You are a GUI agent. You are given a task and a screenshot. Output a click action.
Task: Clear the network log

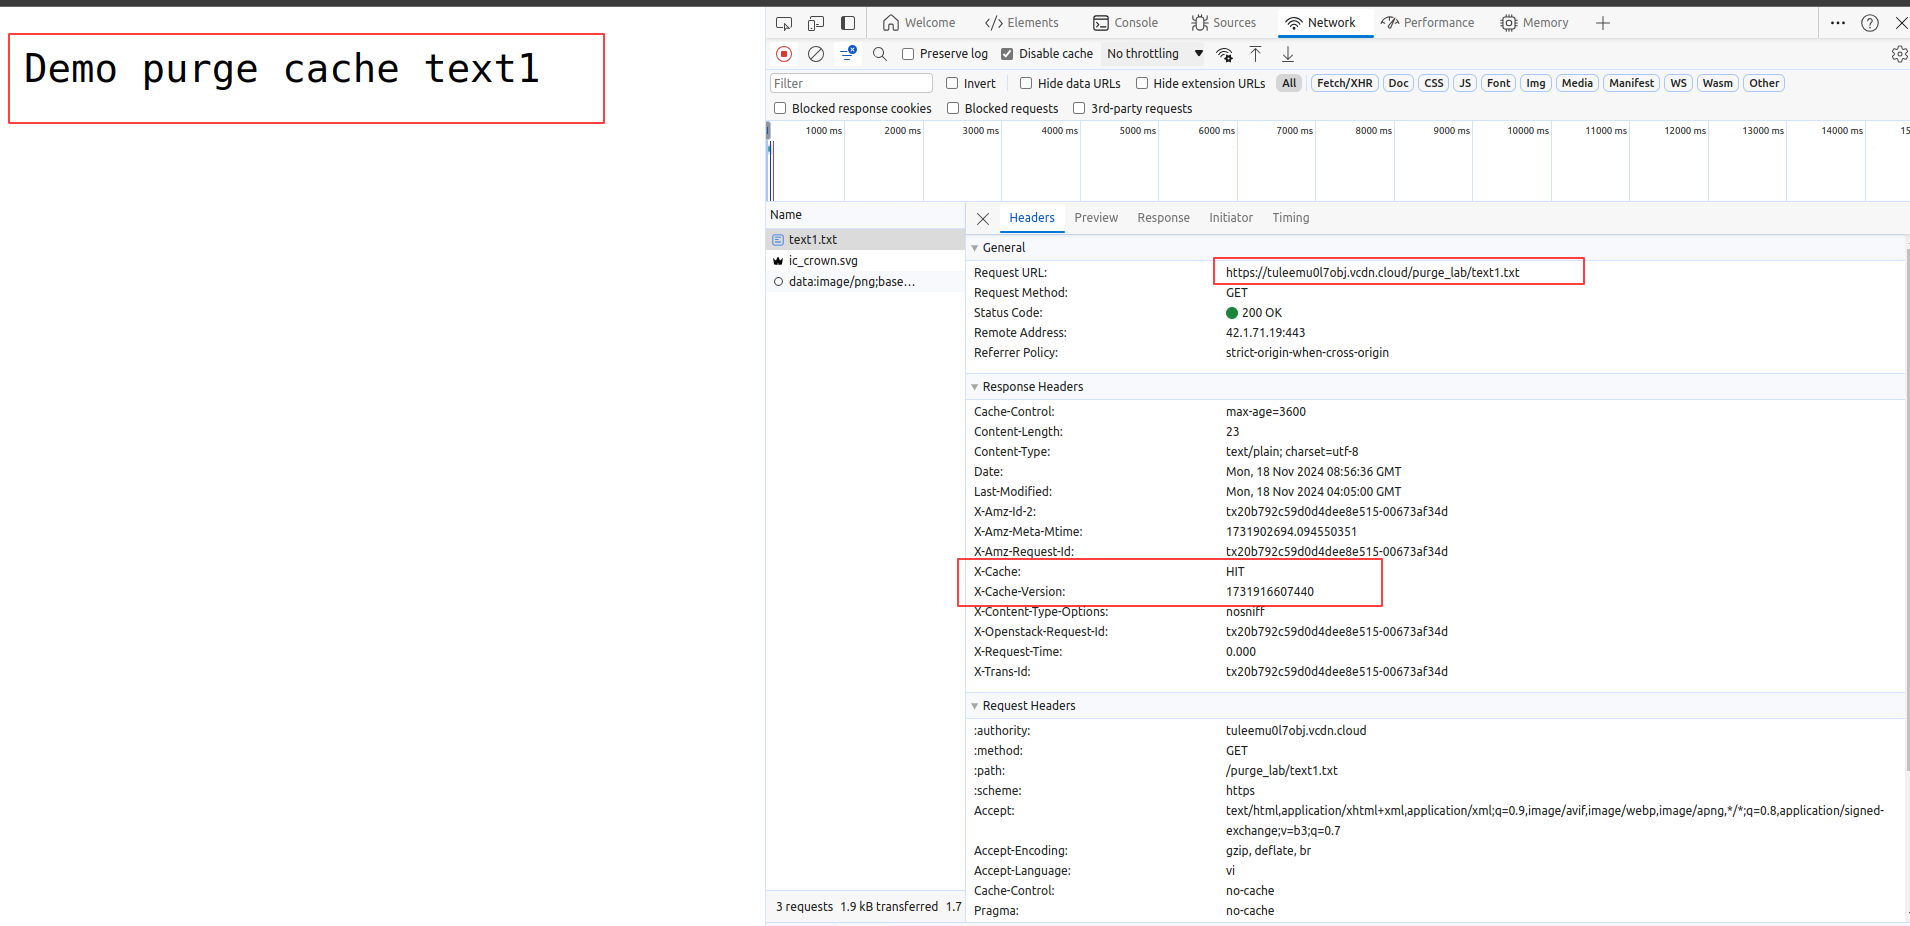pos(816,54)
